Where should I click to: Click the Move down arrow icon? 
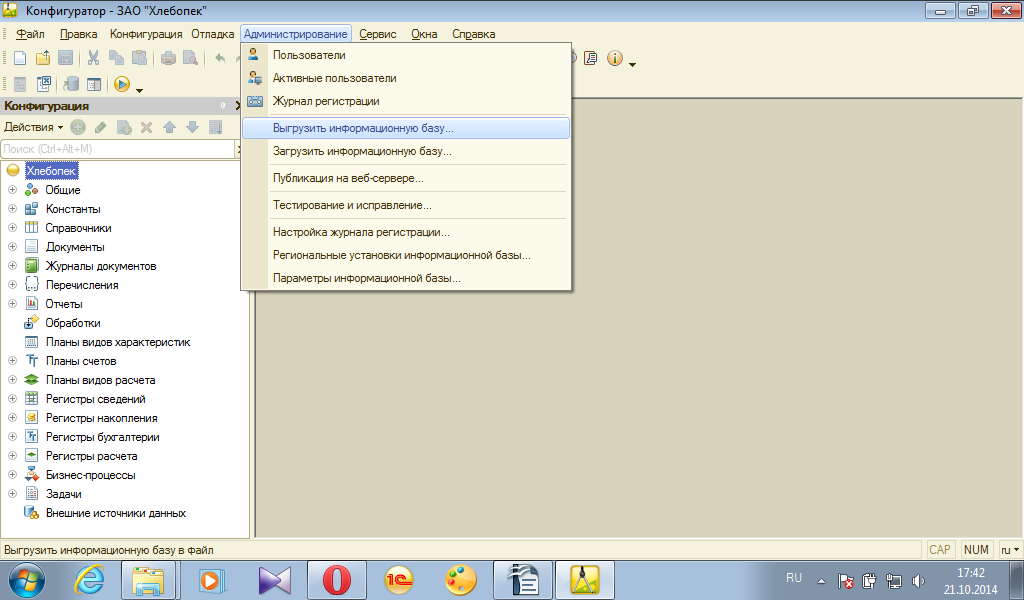point(192,127)
